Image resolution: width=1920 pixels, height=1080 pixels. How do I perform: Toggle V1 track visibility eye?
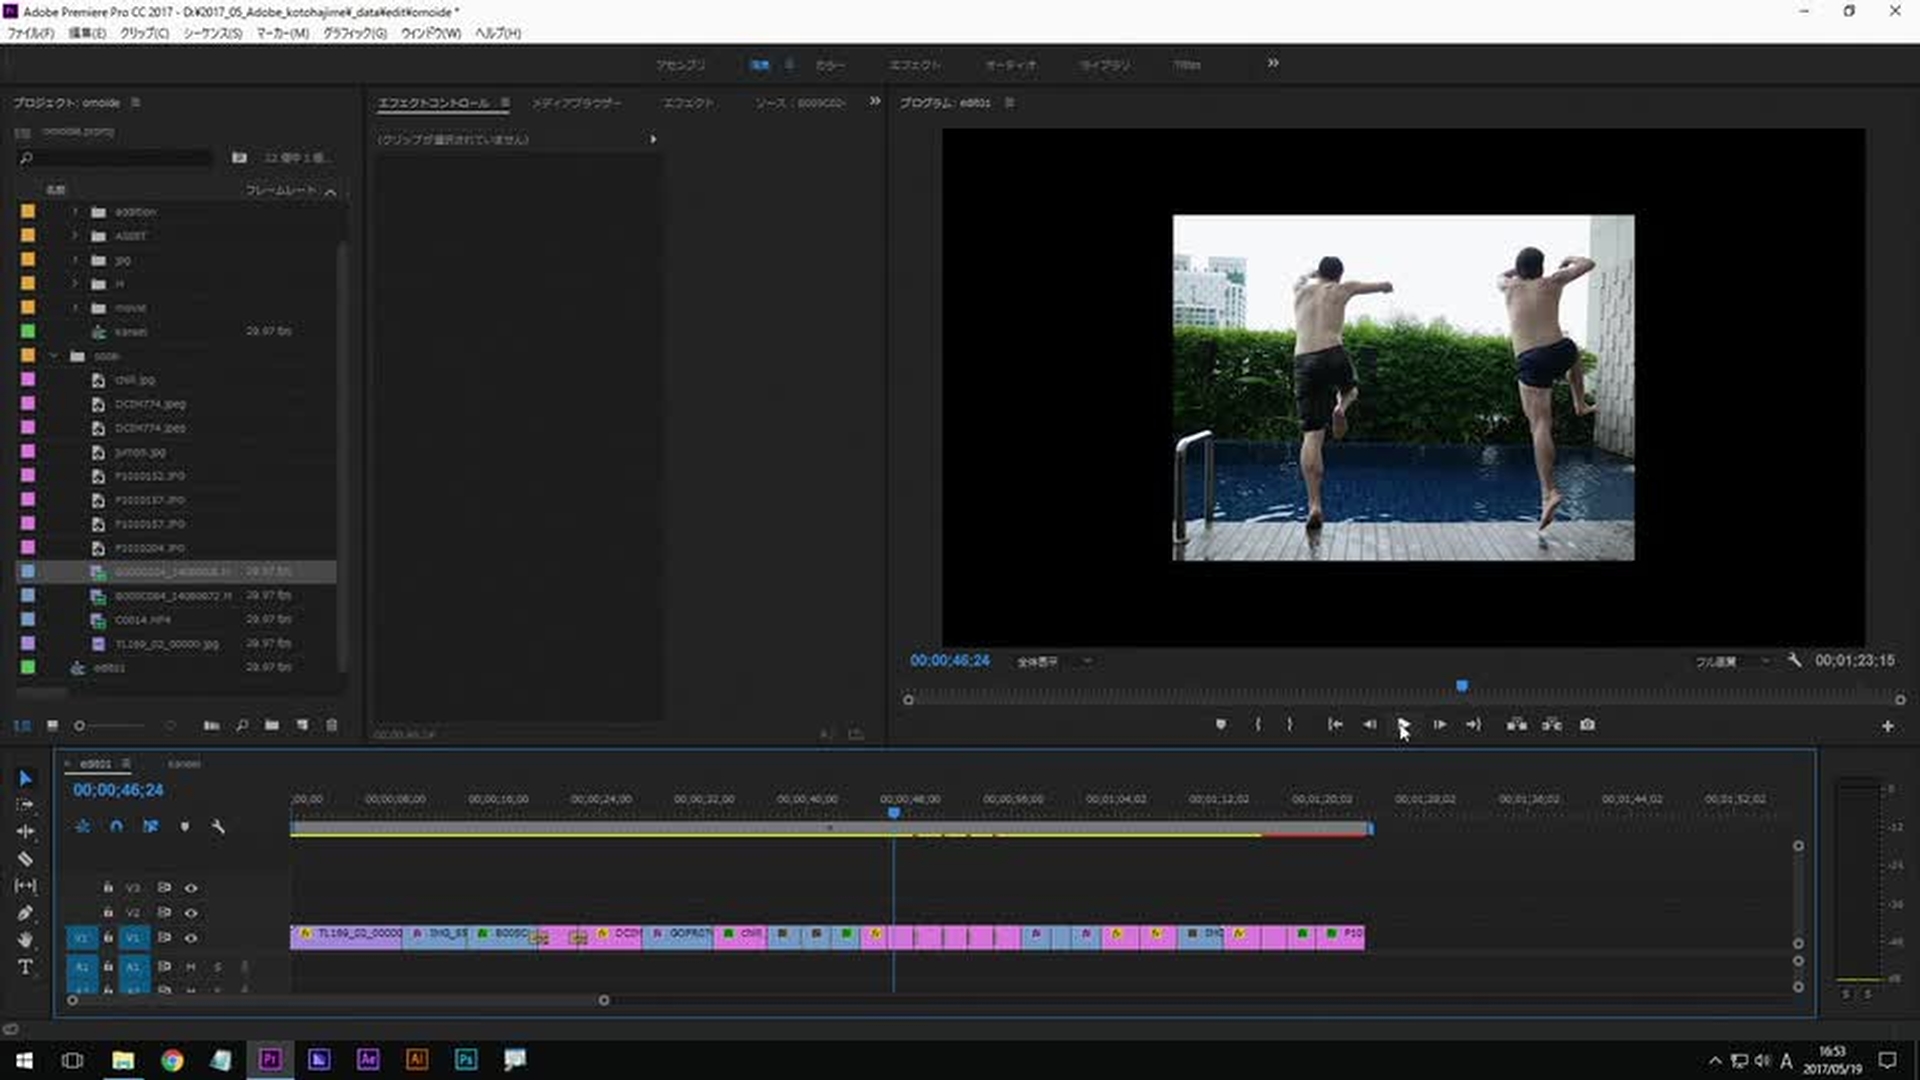191,938
